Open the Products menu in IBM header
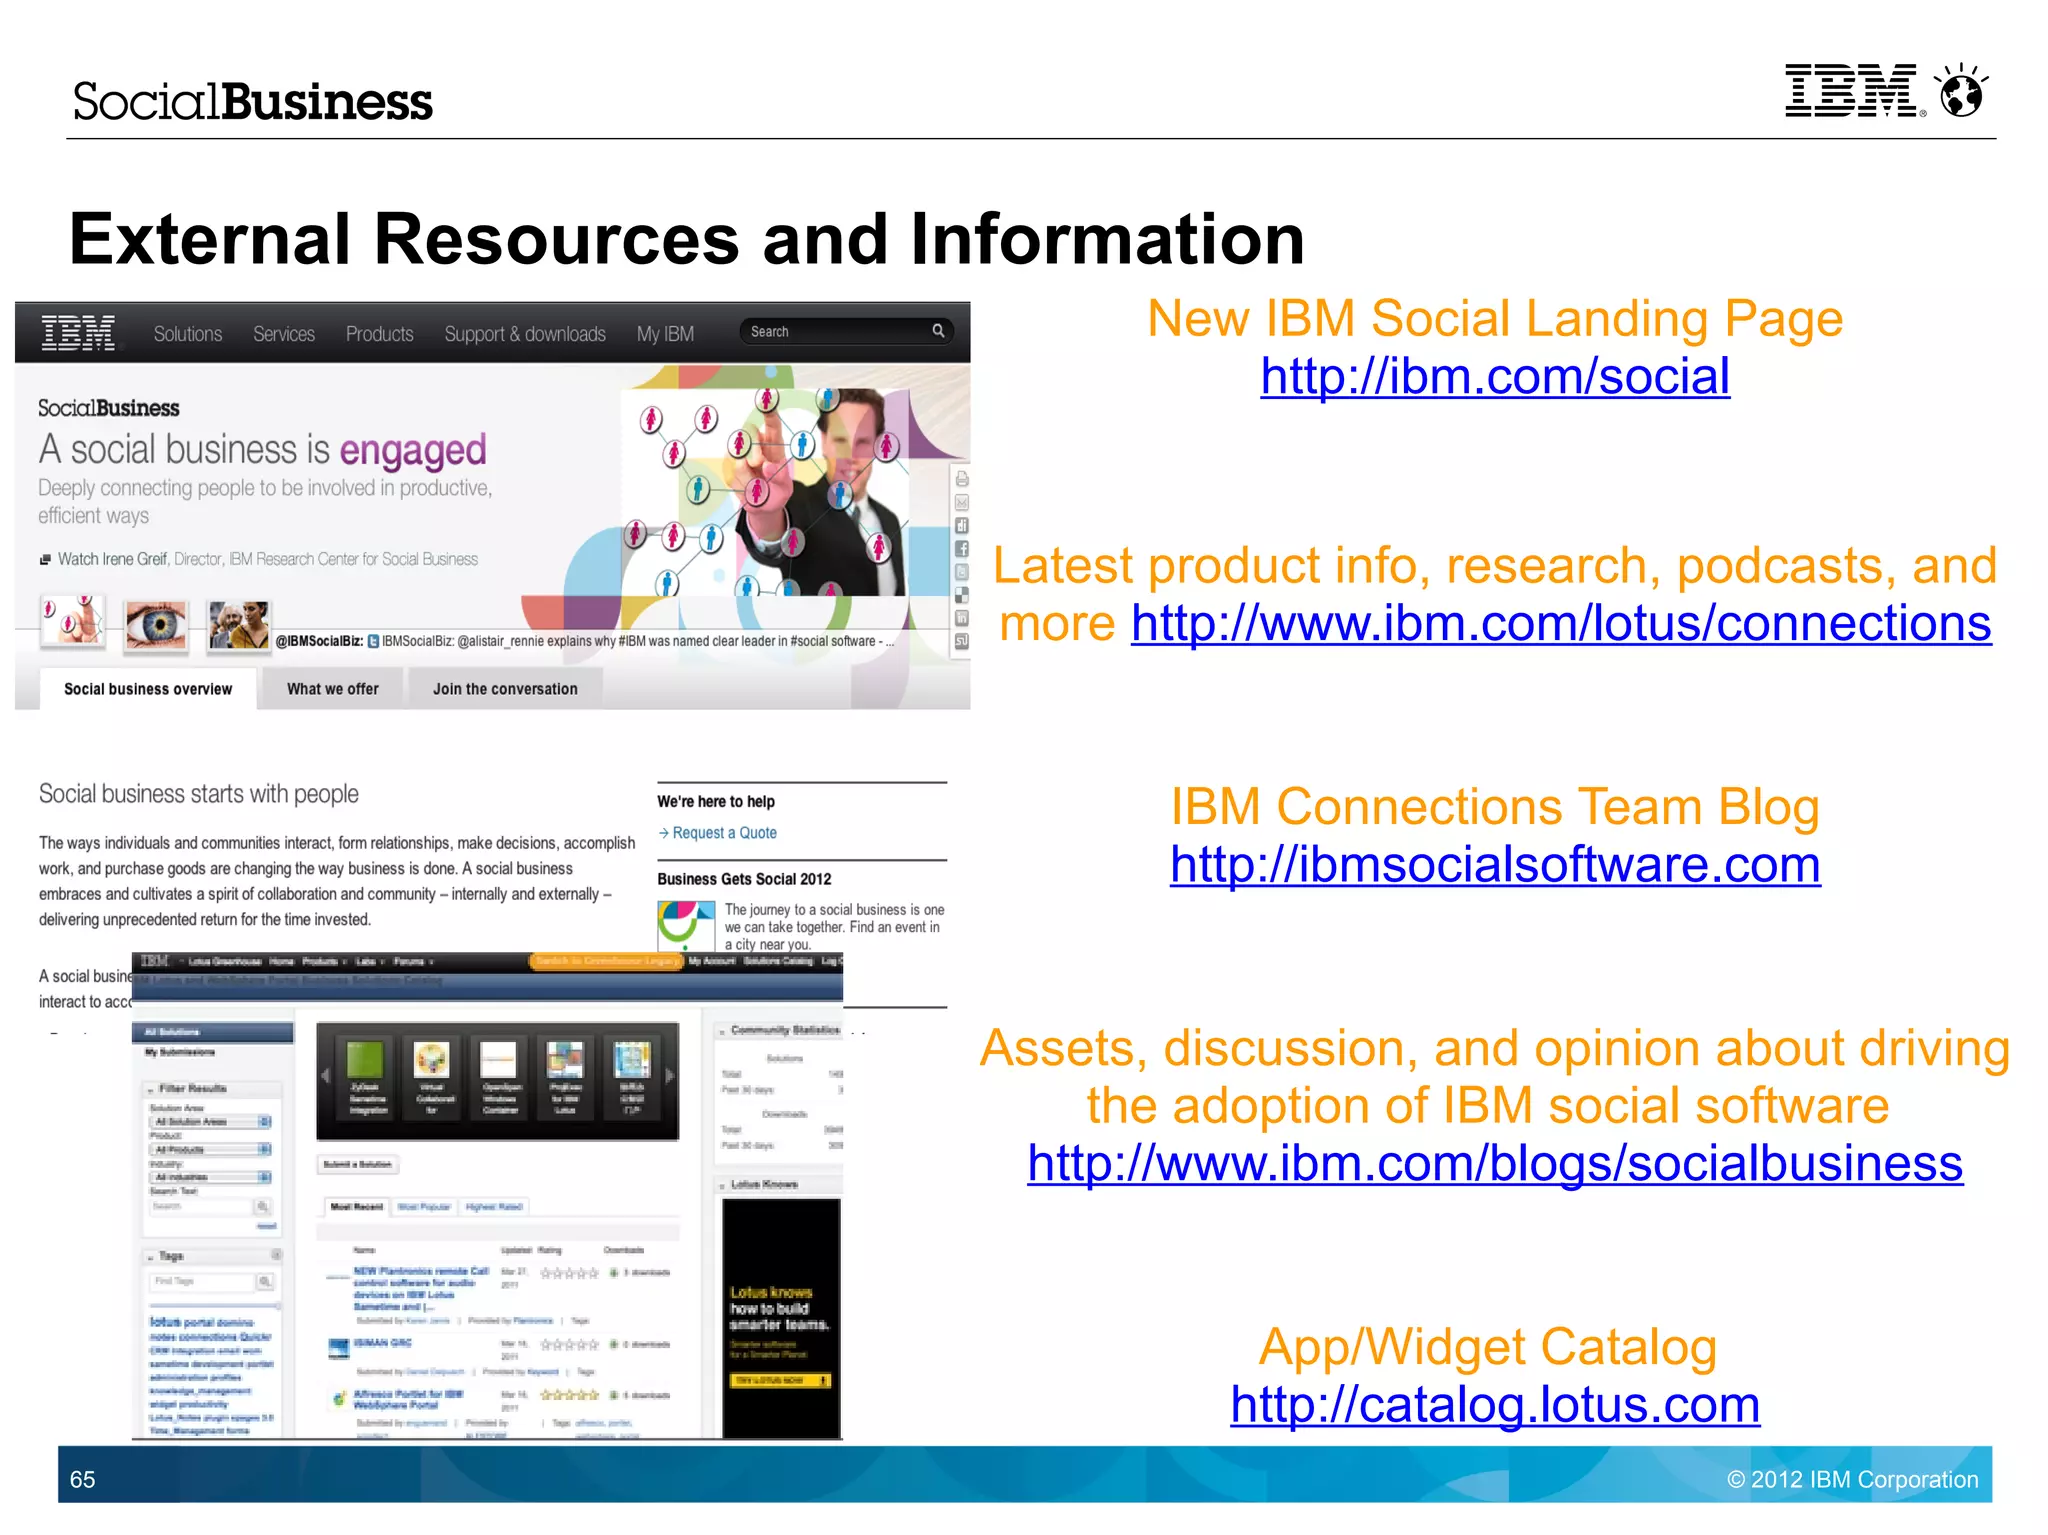This screenshot has width=2048, height=1535. 380,334
